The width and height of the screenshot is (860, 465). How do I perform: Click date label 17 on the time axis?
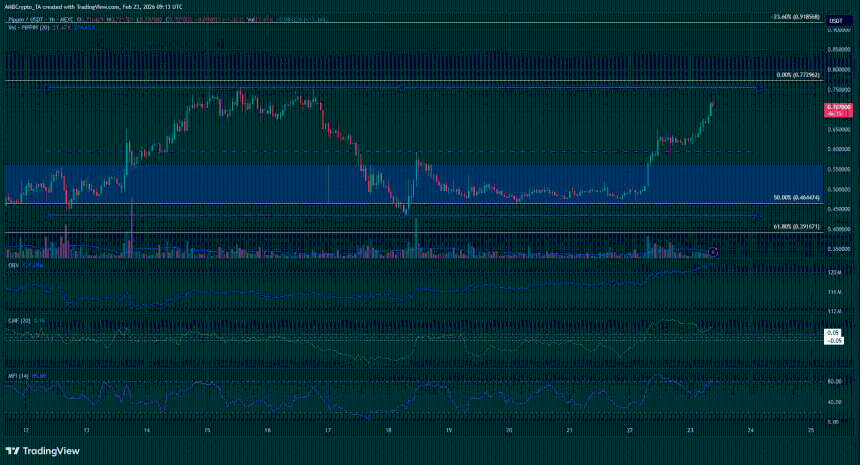click(327, 430)
